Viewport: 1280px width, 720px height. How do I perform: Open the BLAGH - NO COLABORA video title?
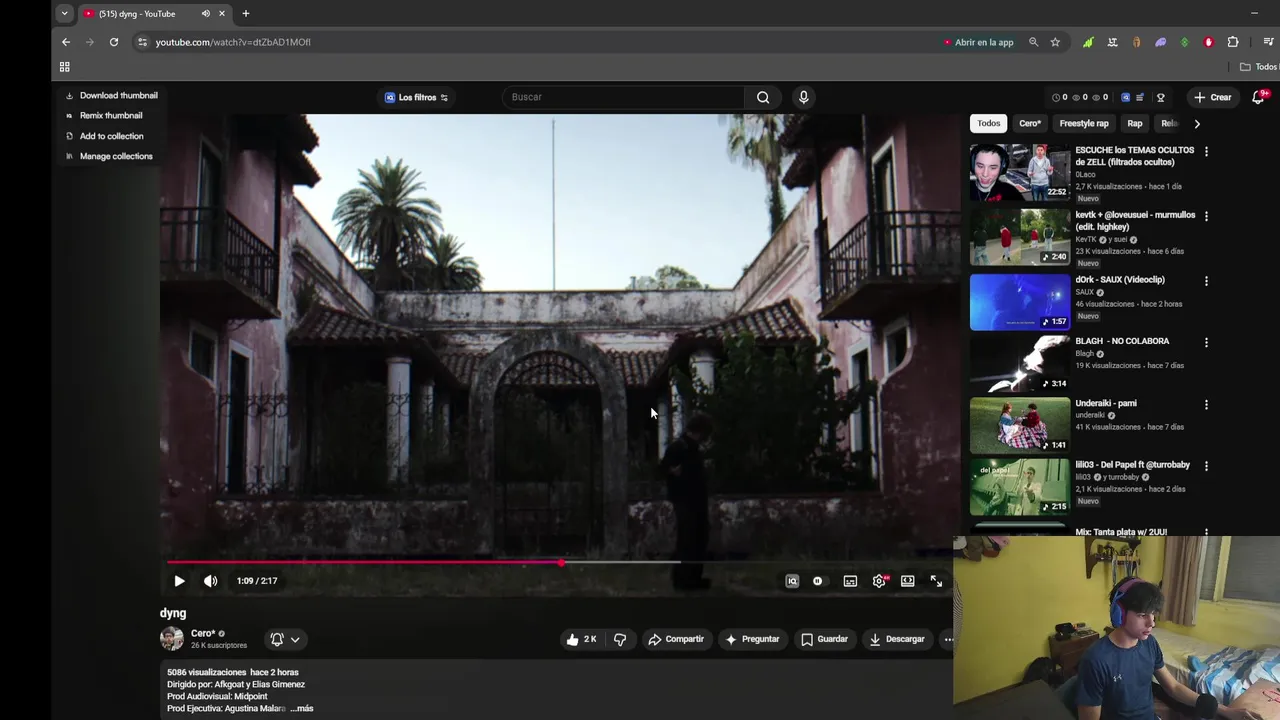coord(1122,341)
